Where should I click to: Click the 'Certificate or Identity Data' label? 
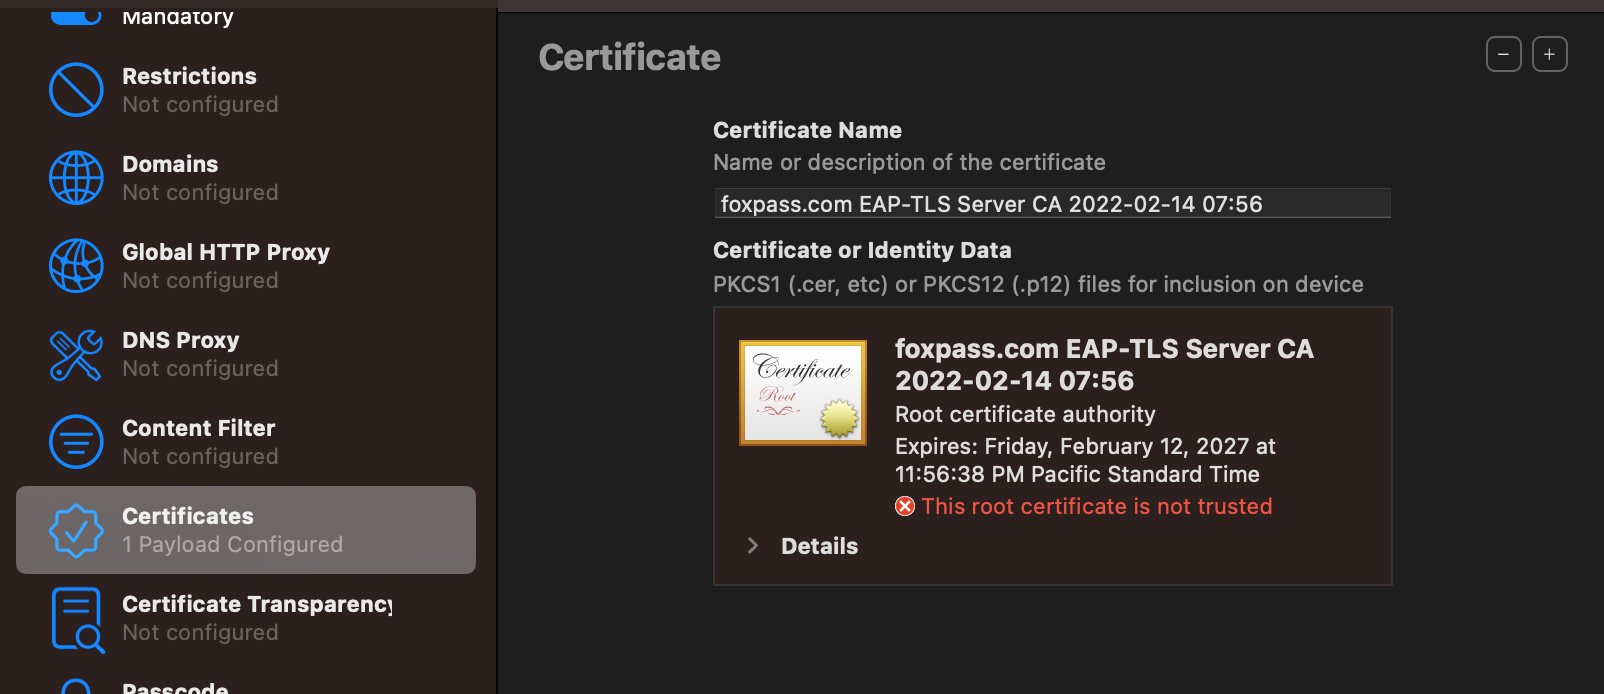click(862, 250)
